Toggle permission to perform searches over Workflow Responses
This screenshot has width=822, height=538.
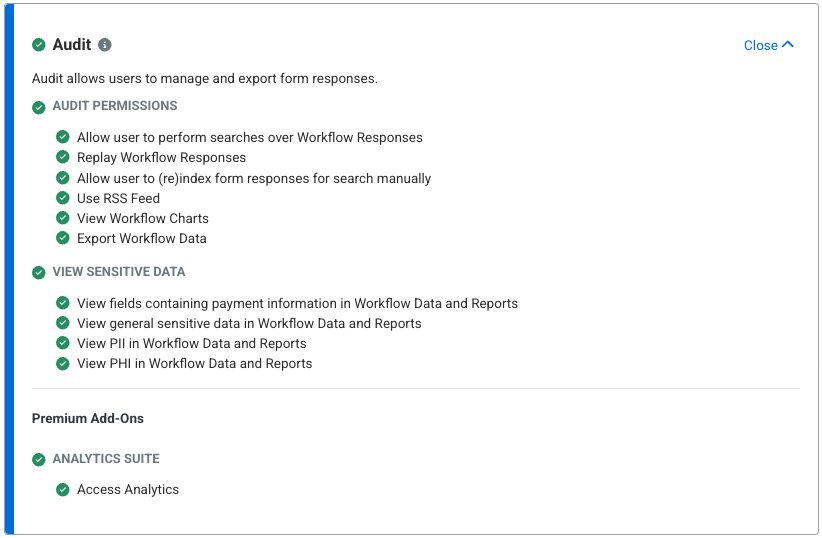pyautogui.click(x=63, y=138)
